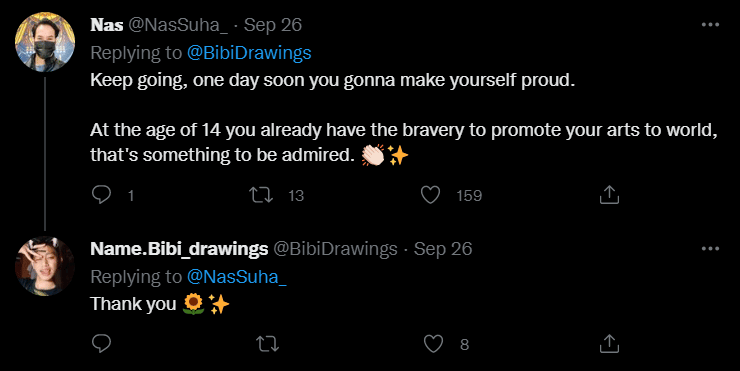The height and width of the screenshot is (371, 740).
Task: Open the Name.Bibi_drawings display name
Action: click(179, 249)
